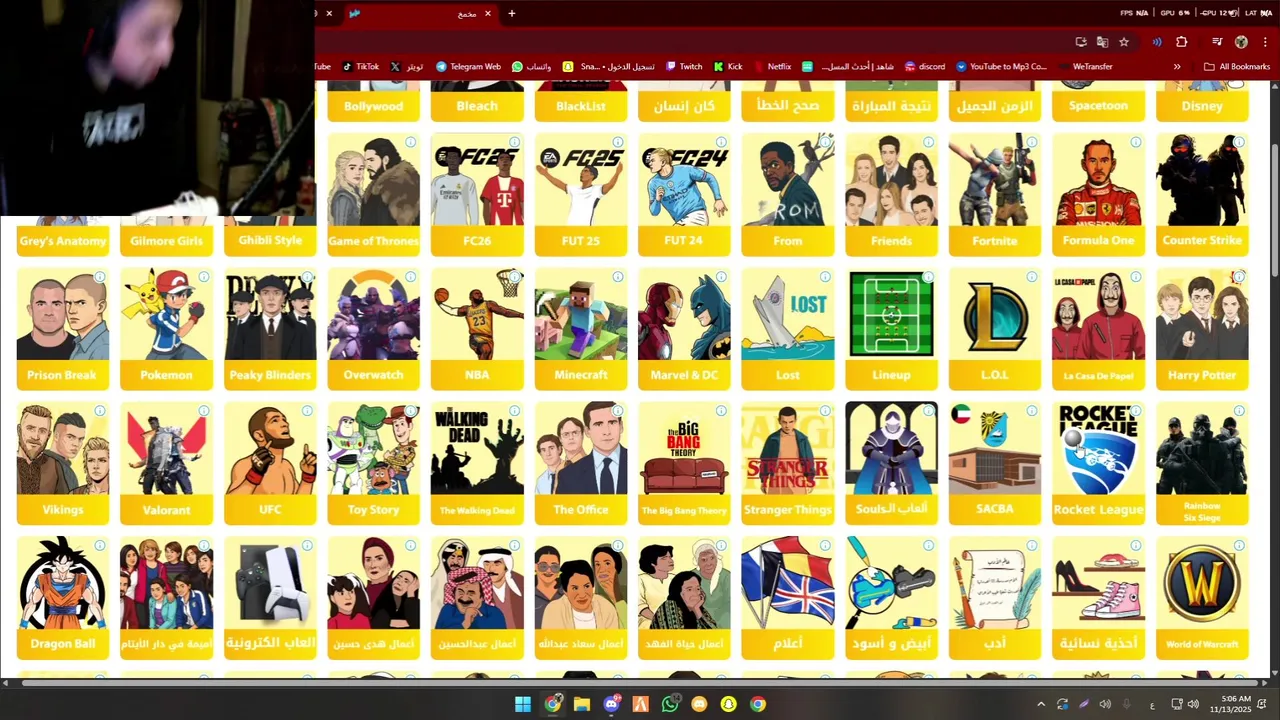Select the Overwatch category card
Screen dimensions: 1280x720
click(x=373, y=328)
